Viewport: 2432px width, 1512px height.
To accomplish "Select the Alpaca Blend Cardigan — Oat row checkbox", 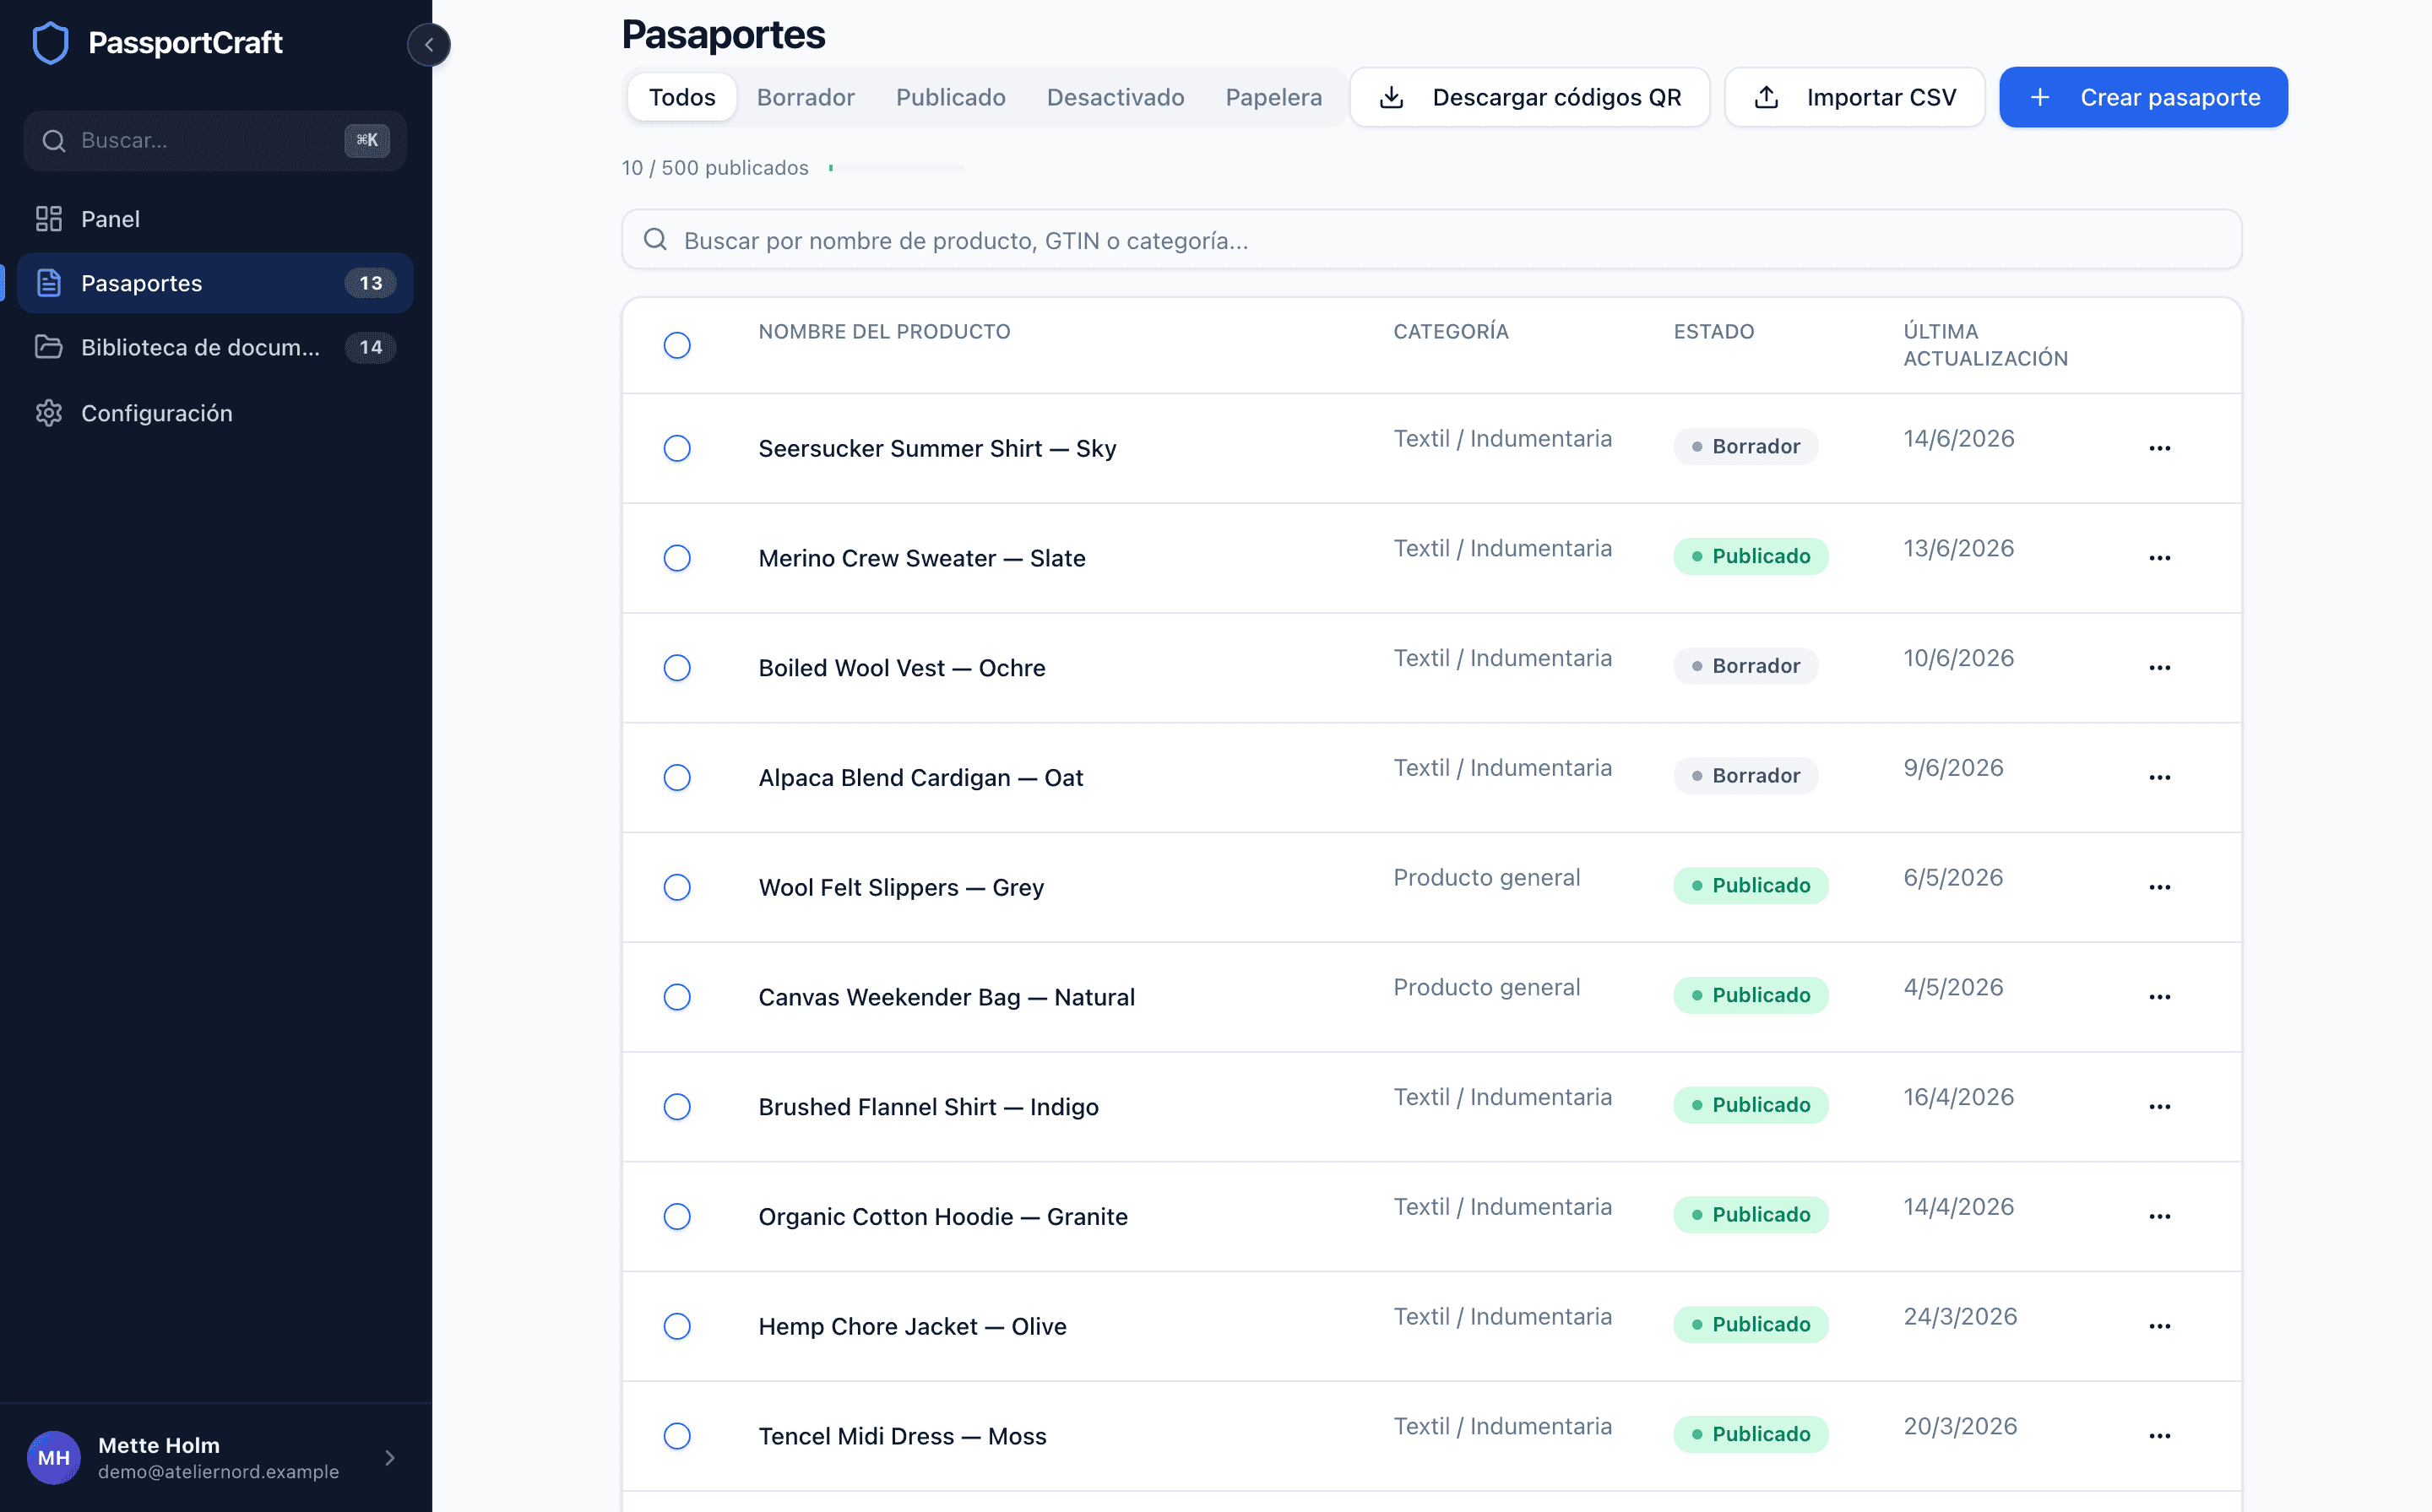I will click(x=677, y=777).
